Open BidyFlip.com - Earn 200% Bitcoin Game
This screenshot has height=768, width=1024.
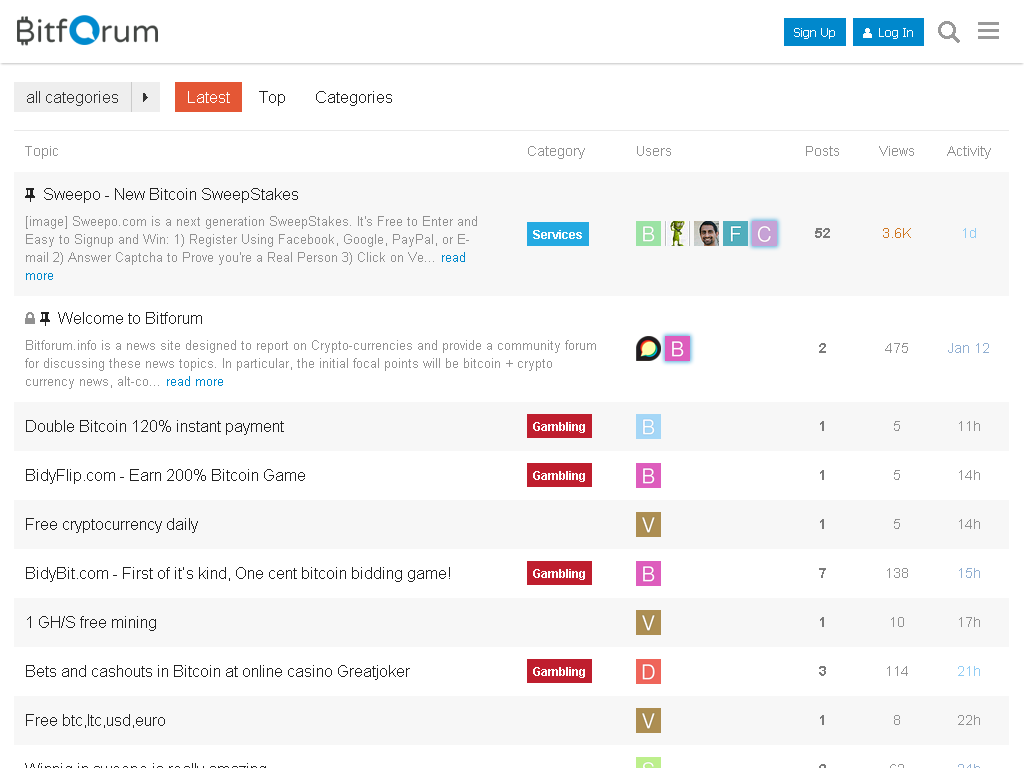[x=165, y=475]
